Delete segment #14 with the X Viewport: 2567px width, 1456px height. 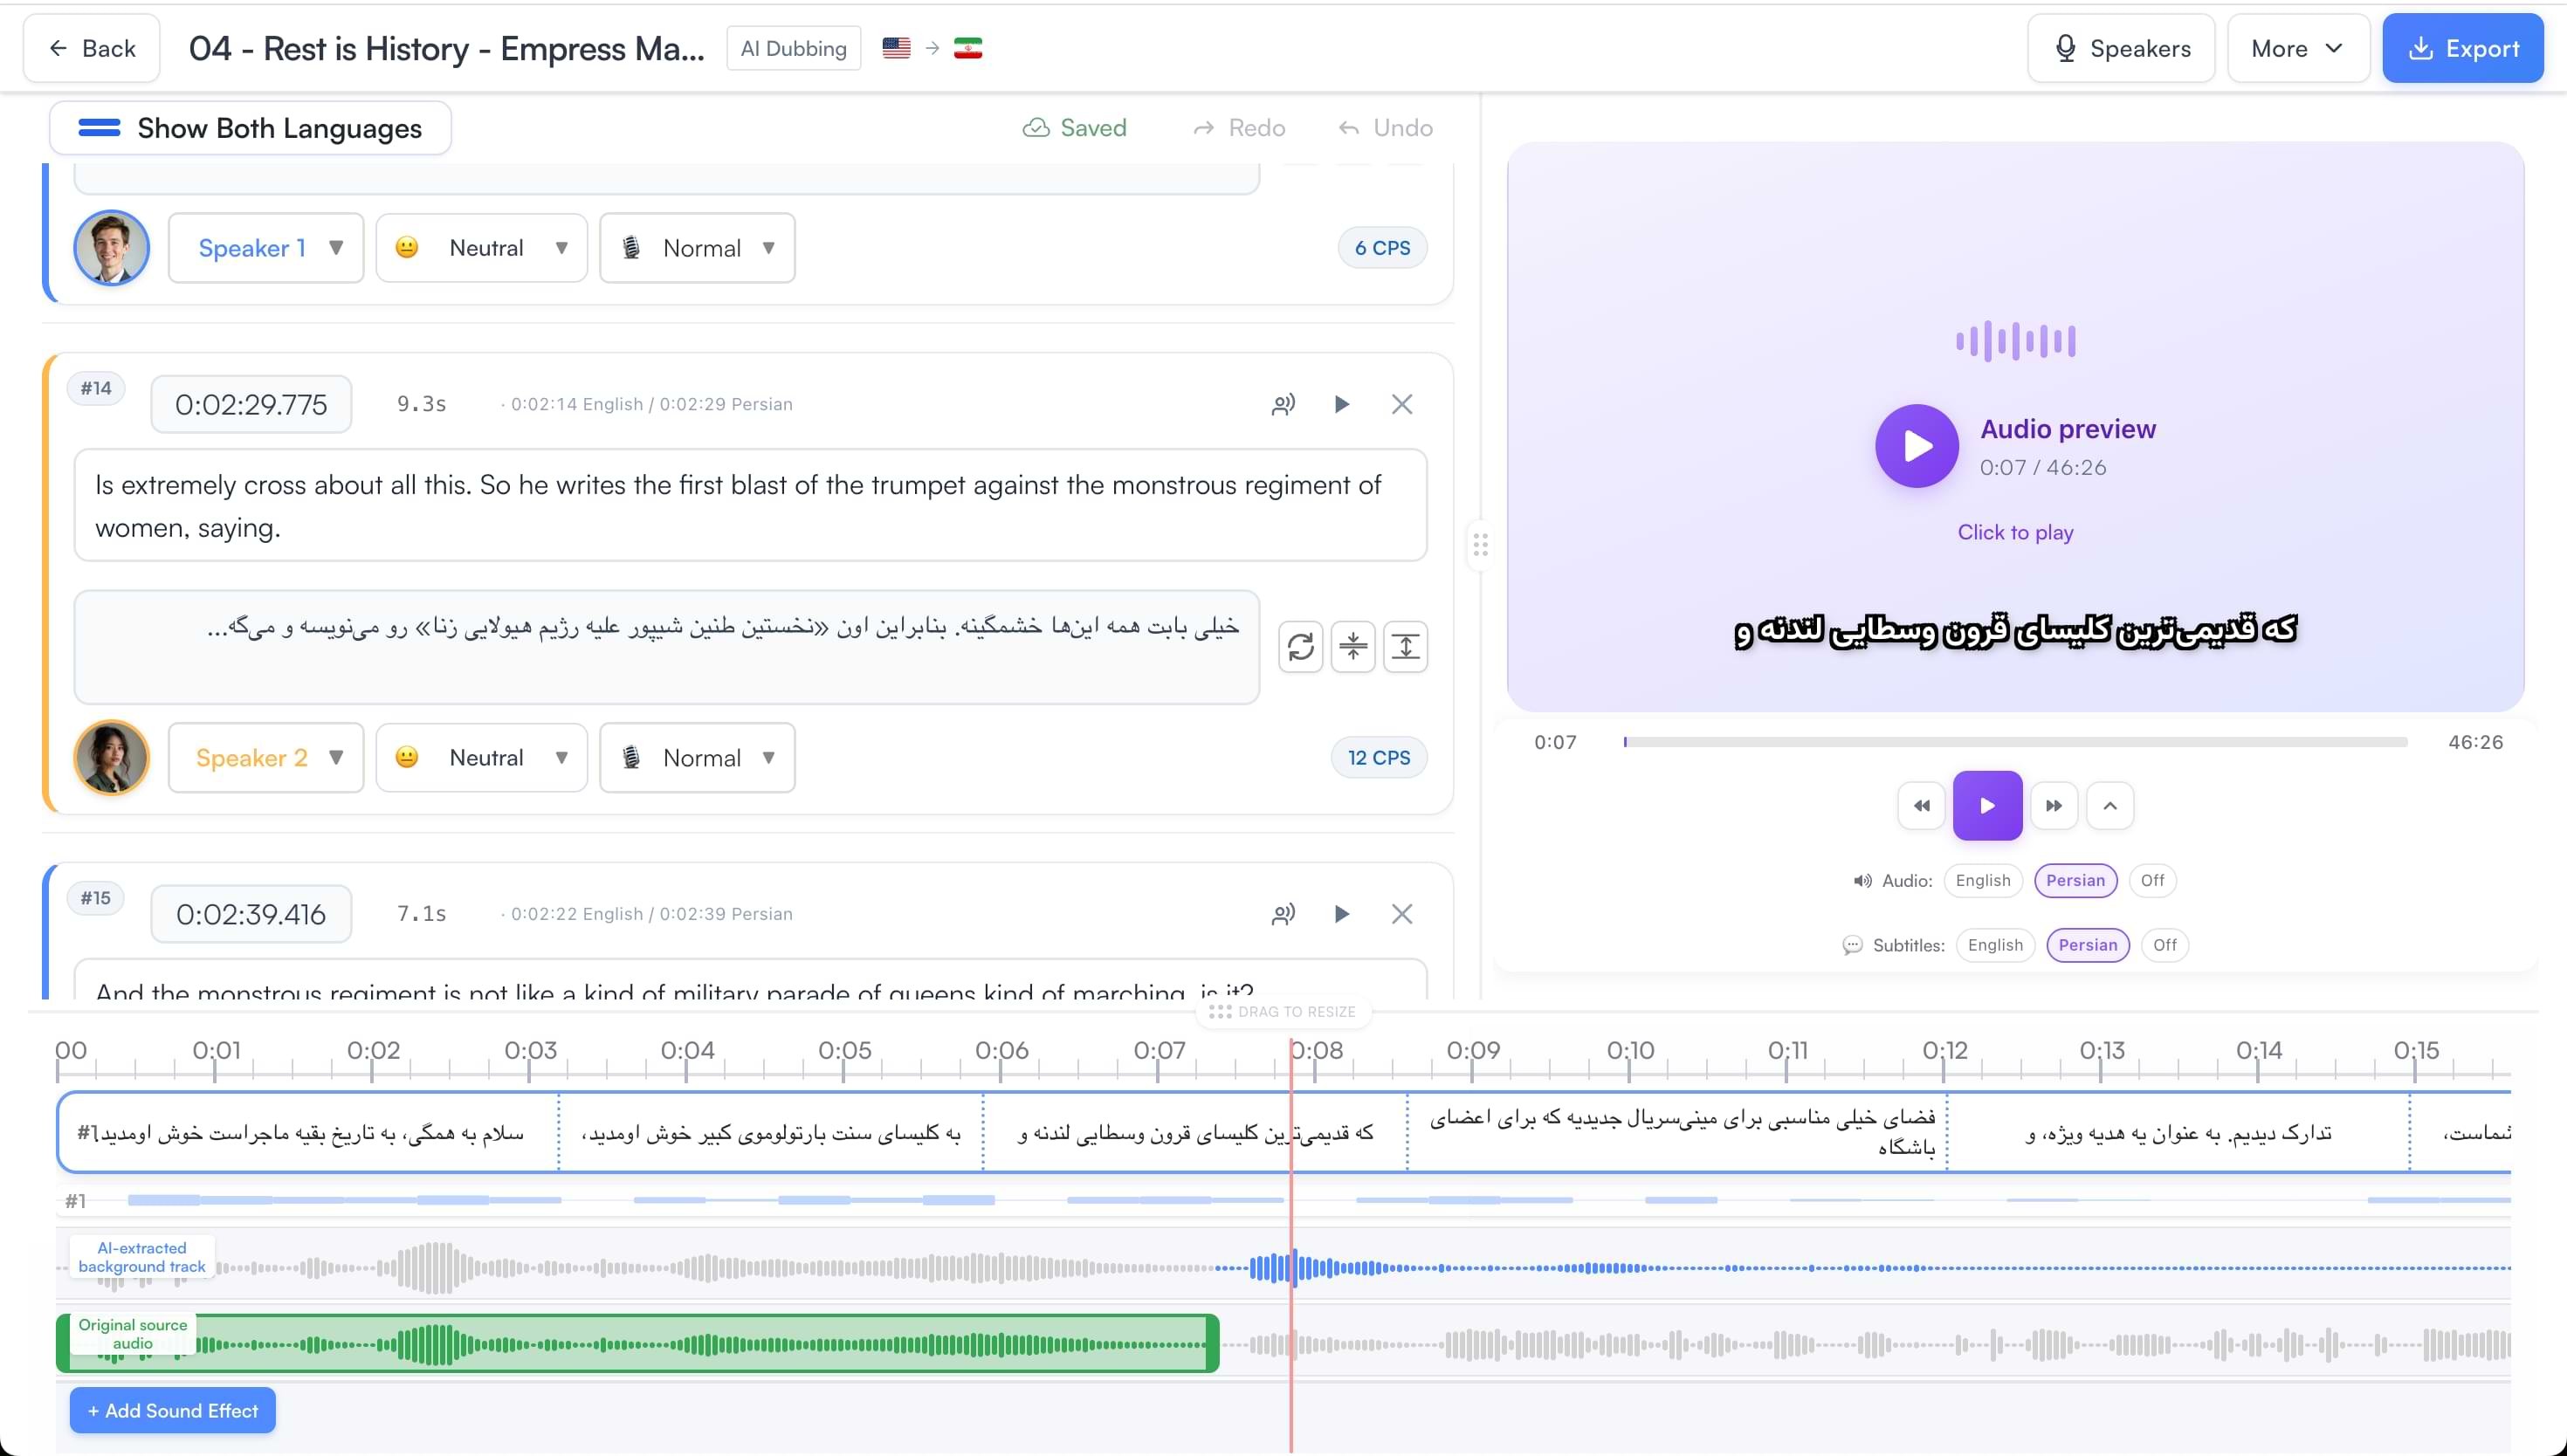pos(1402,404)
